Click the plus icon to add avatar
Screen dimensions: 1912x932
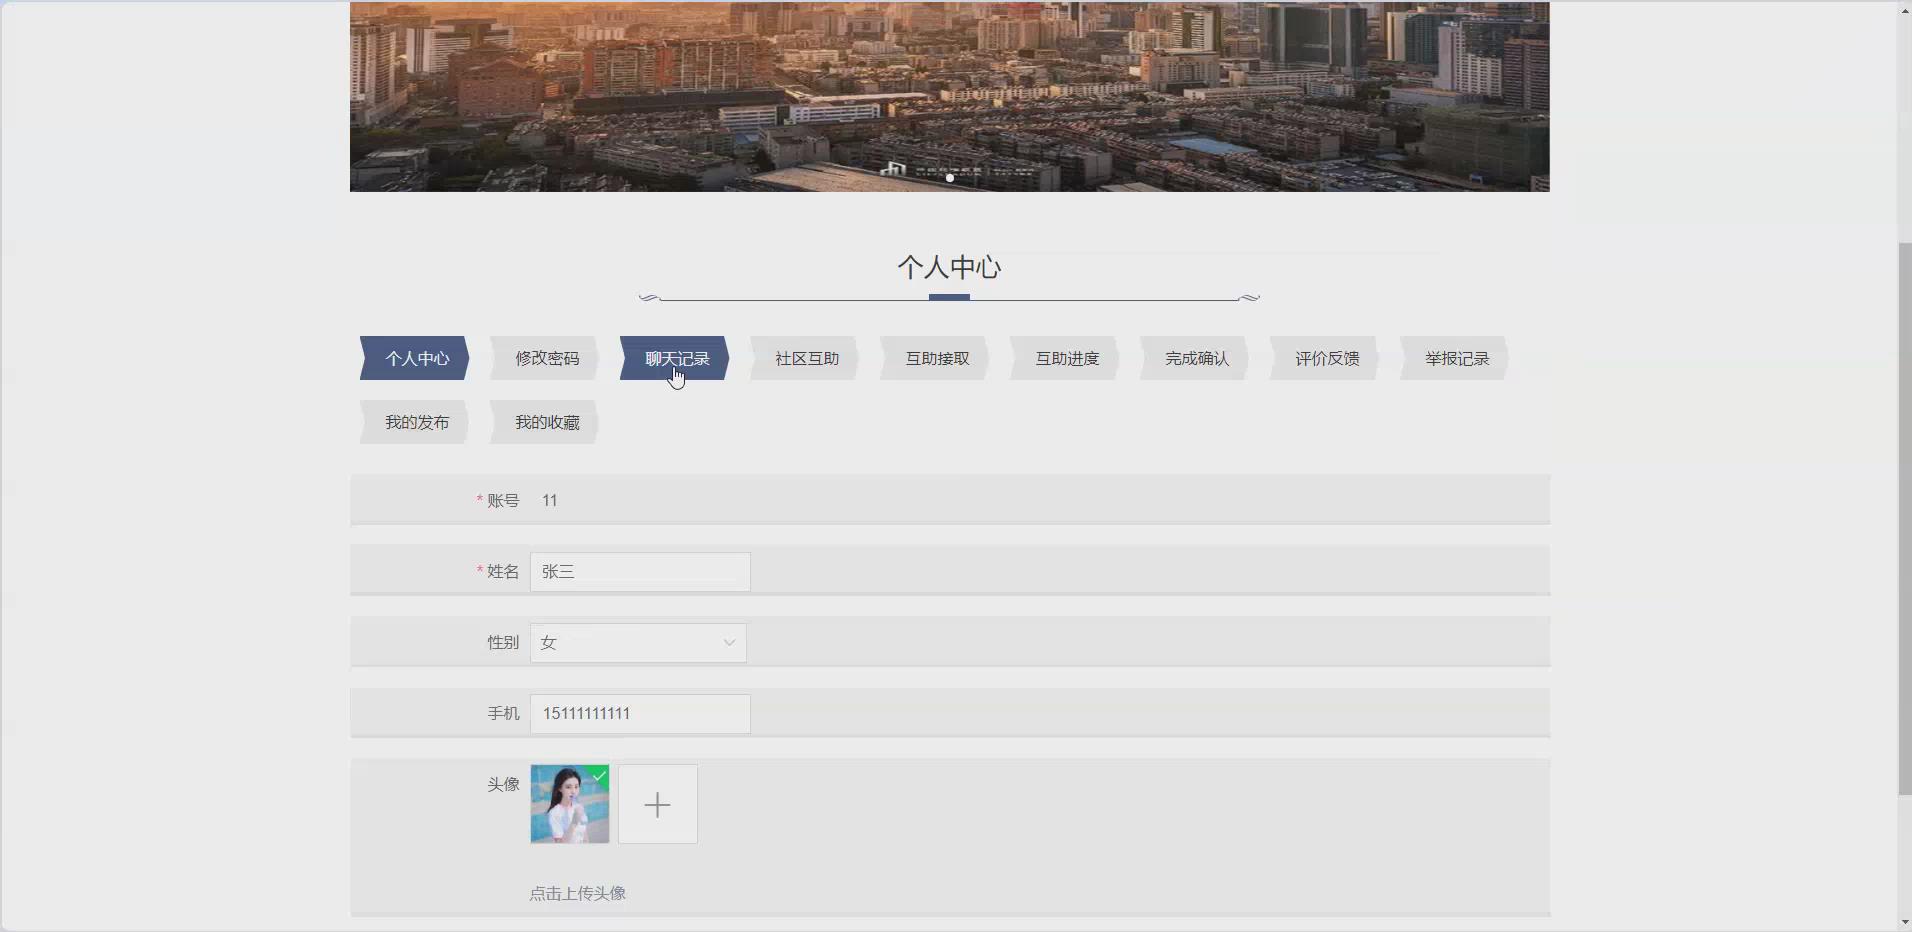(x=656, y=804)
